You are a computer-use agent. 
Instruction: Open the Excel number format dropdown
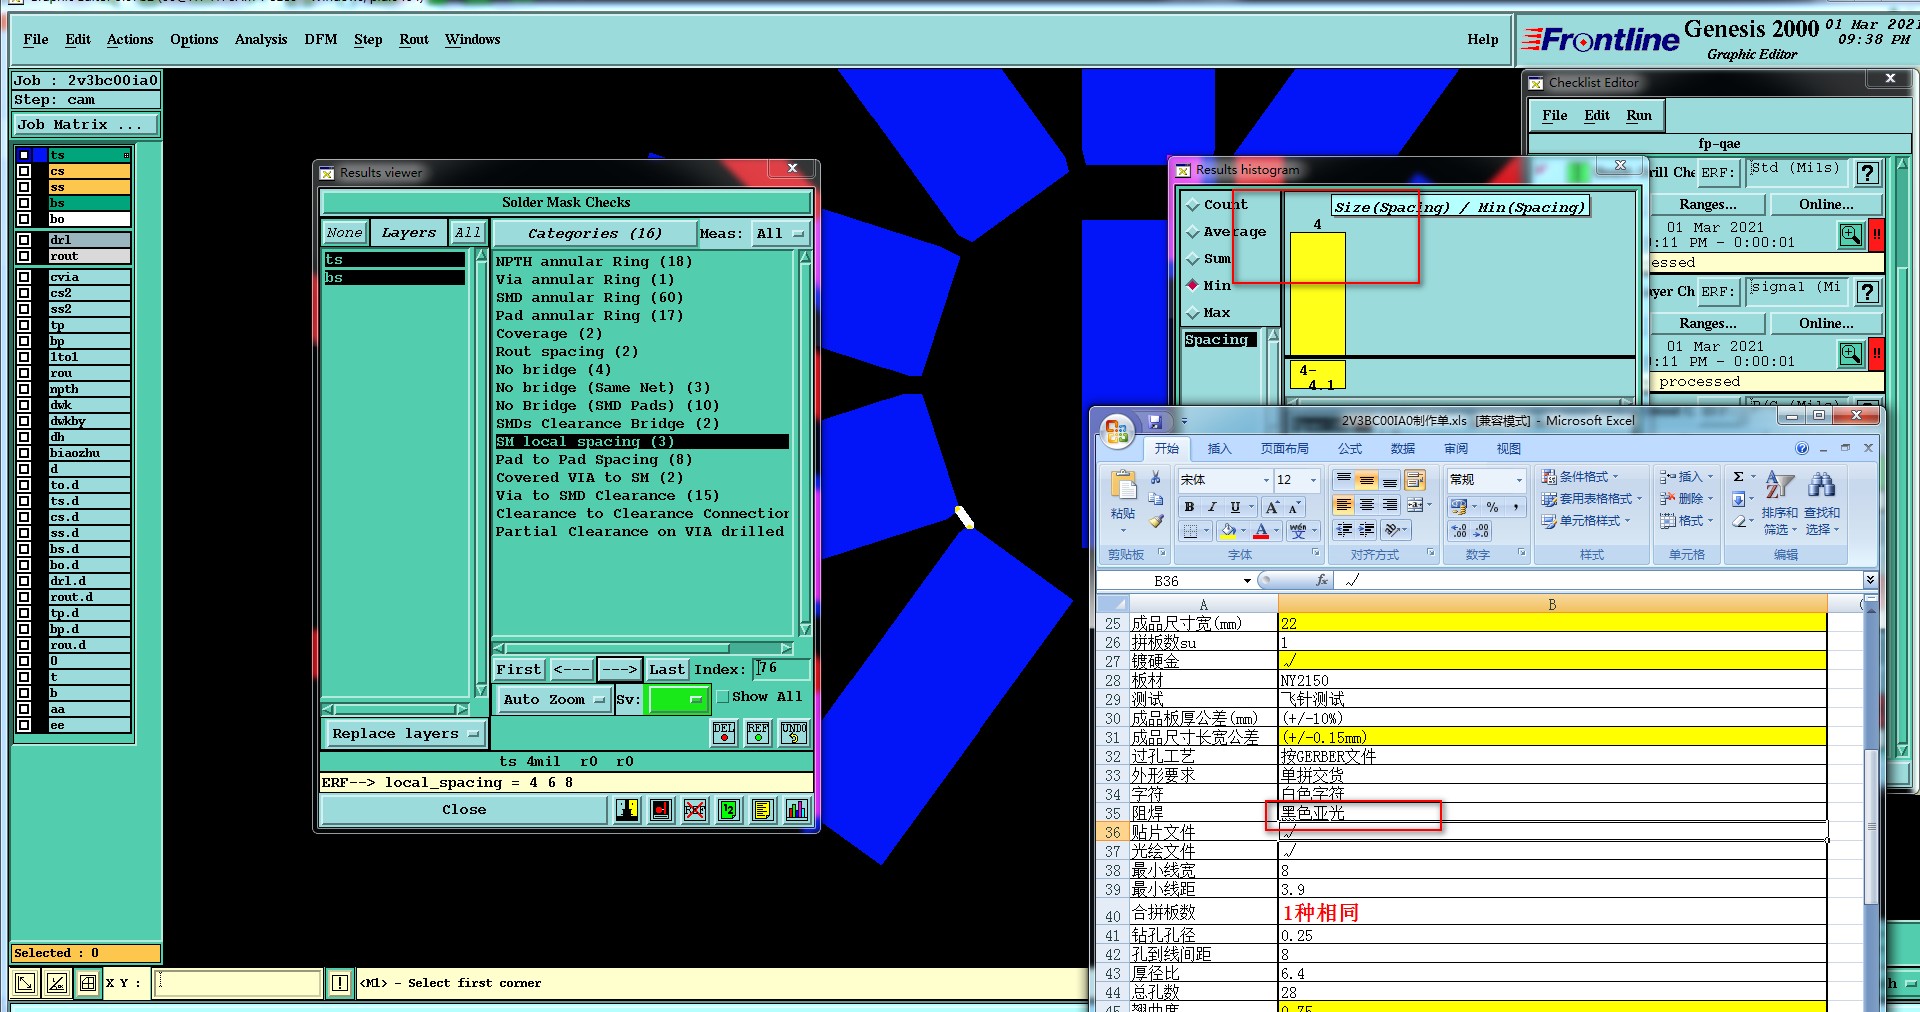tap(1518, 480)
